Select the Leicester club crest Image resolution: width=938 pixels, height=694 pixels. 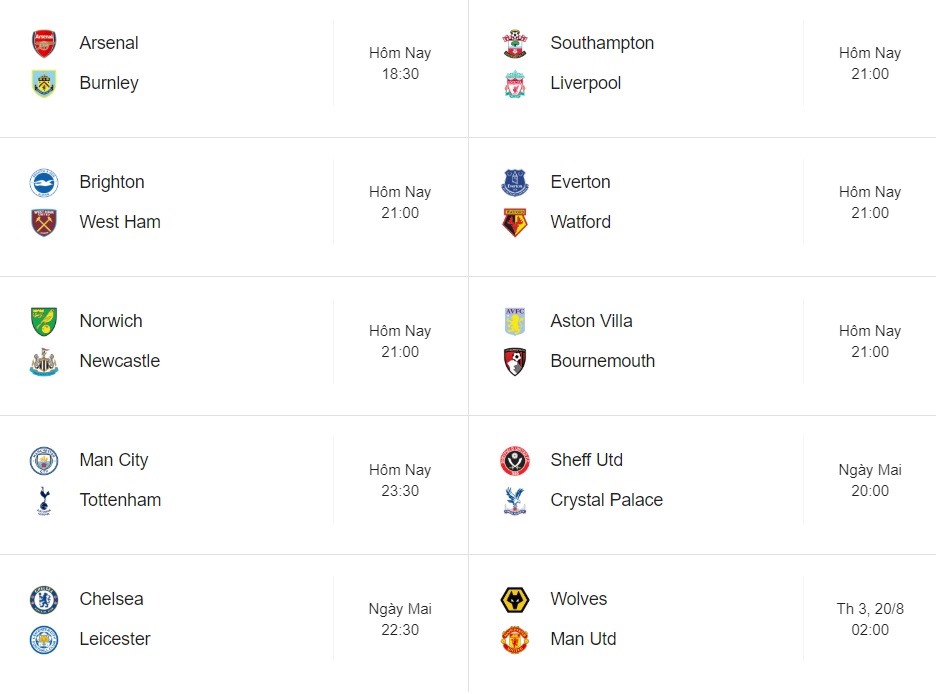pyautogui.click(x=44, y=640)
